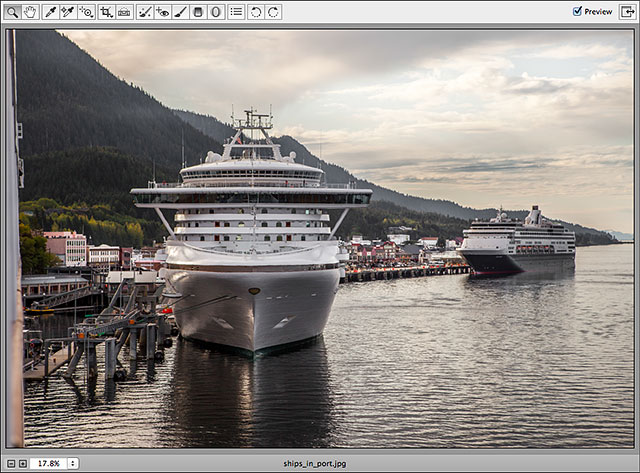Select the Targeted Adjustment tool

(86, 12)
